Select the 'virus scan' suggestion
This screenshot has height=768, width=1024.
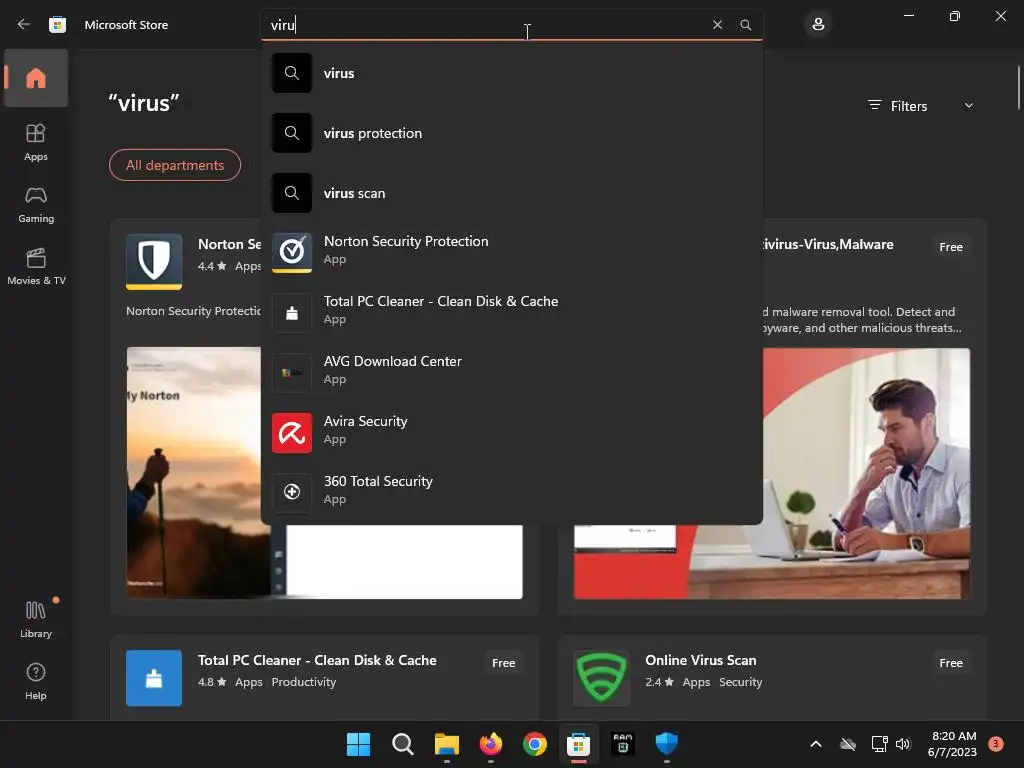[x=511, y=193]
